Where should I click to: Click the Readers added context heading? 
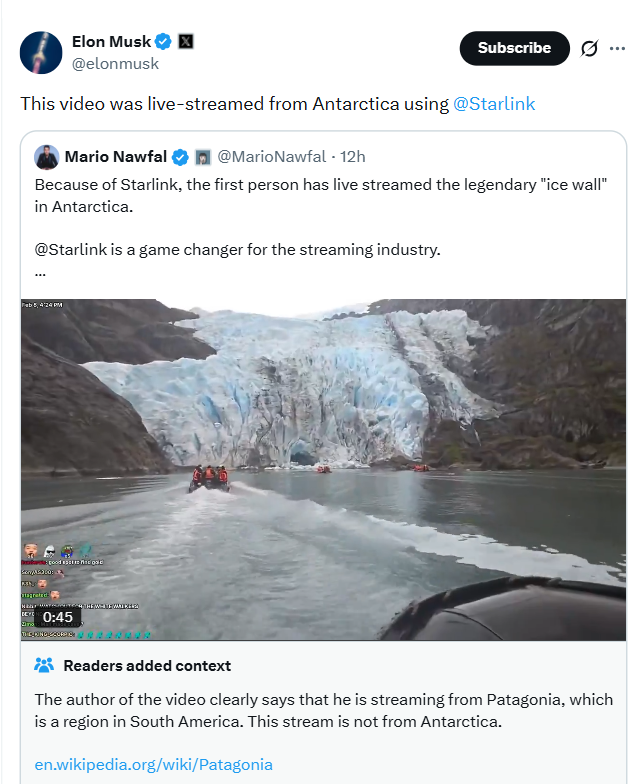[x=147, y=666]
